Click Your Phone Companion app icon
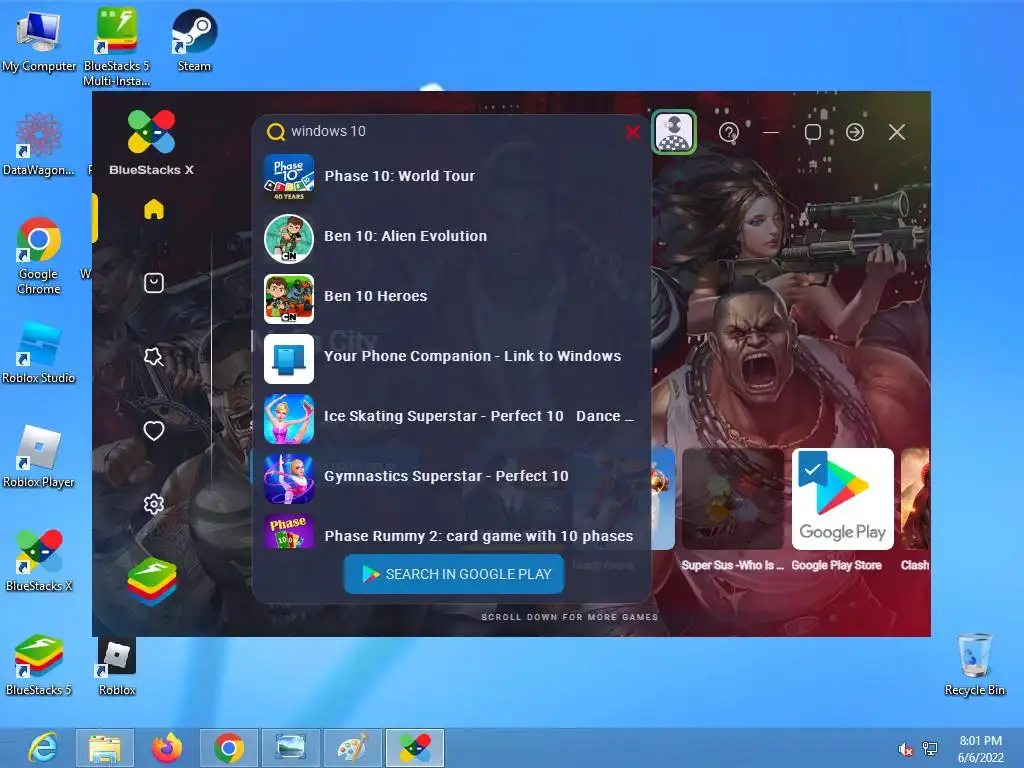The width and height of the screenshot is (1024, 768). [289, 359]
